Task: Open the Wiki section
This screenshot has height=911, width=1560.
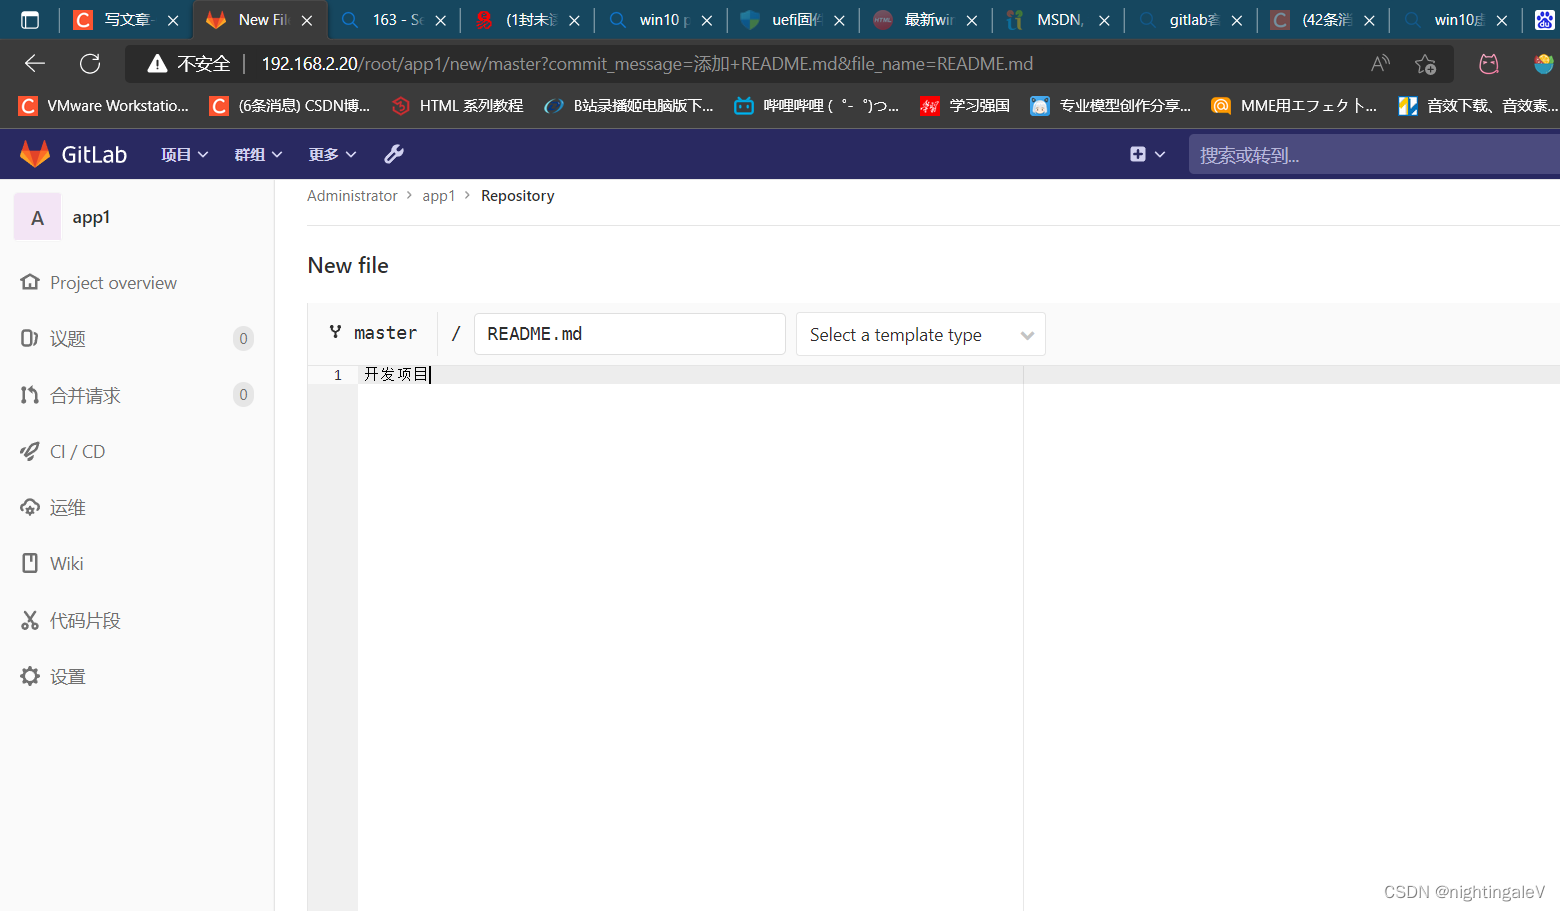Action: tap(65, 563)
